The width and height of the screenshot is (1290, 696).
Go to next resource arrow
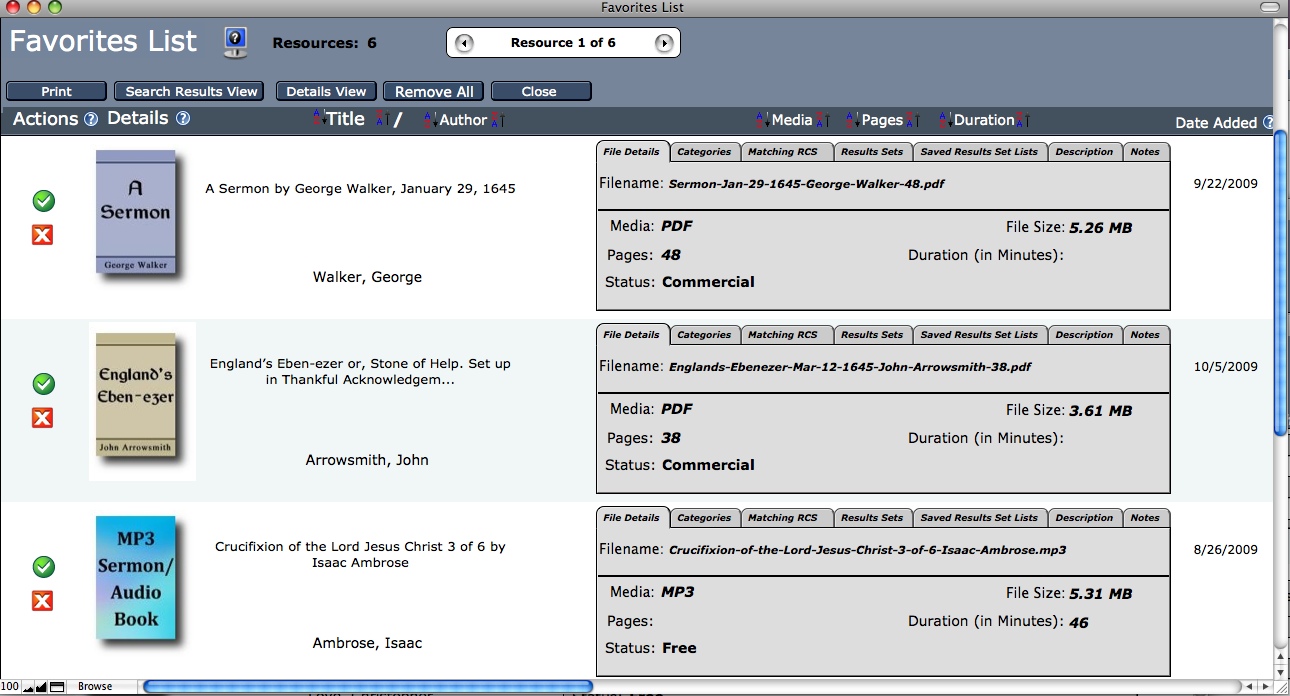pos(663,43)
